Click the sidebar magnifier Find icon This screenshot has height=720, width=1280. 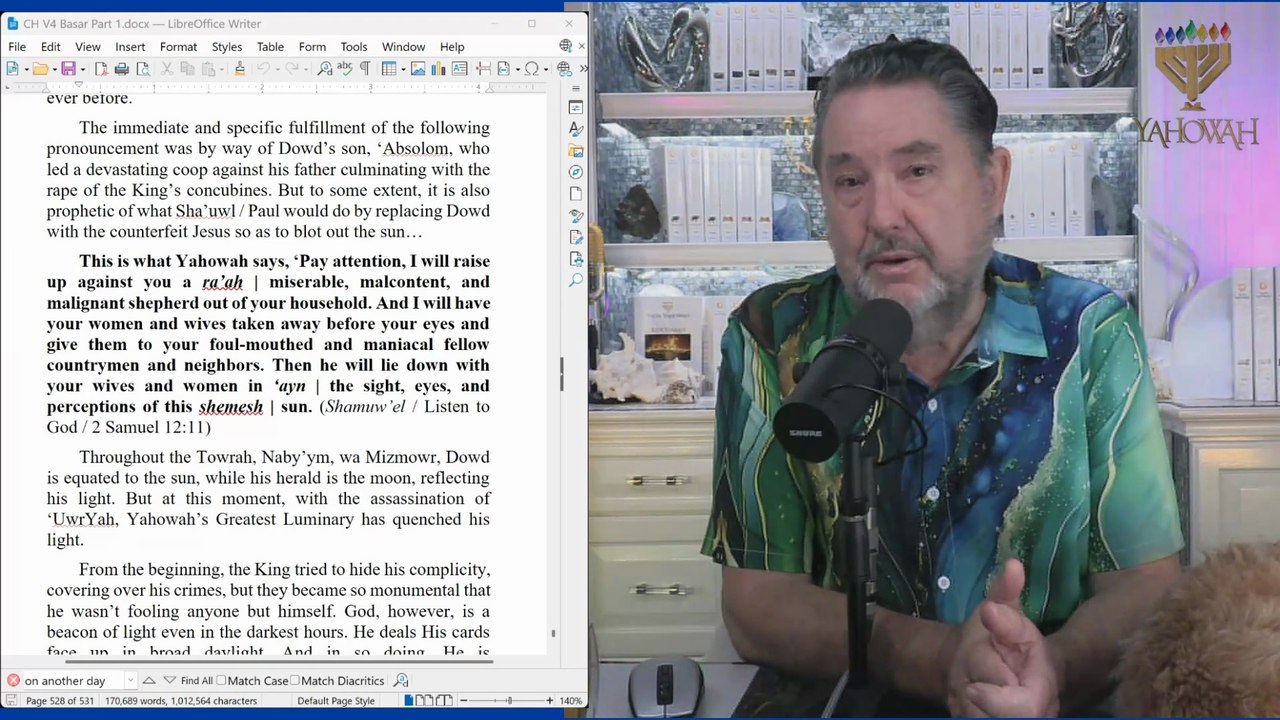point(576,281)
